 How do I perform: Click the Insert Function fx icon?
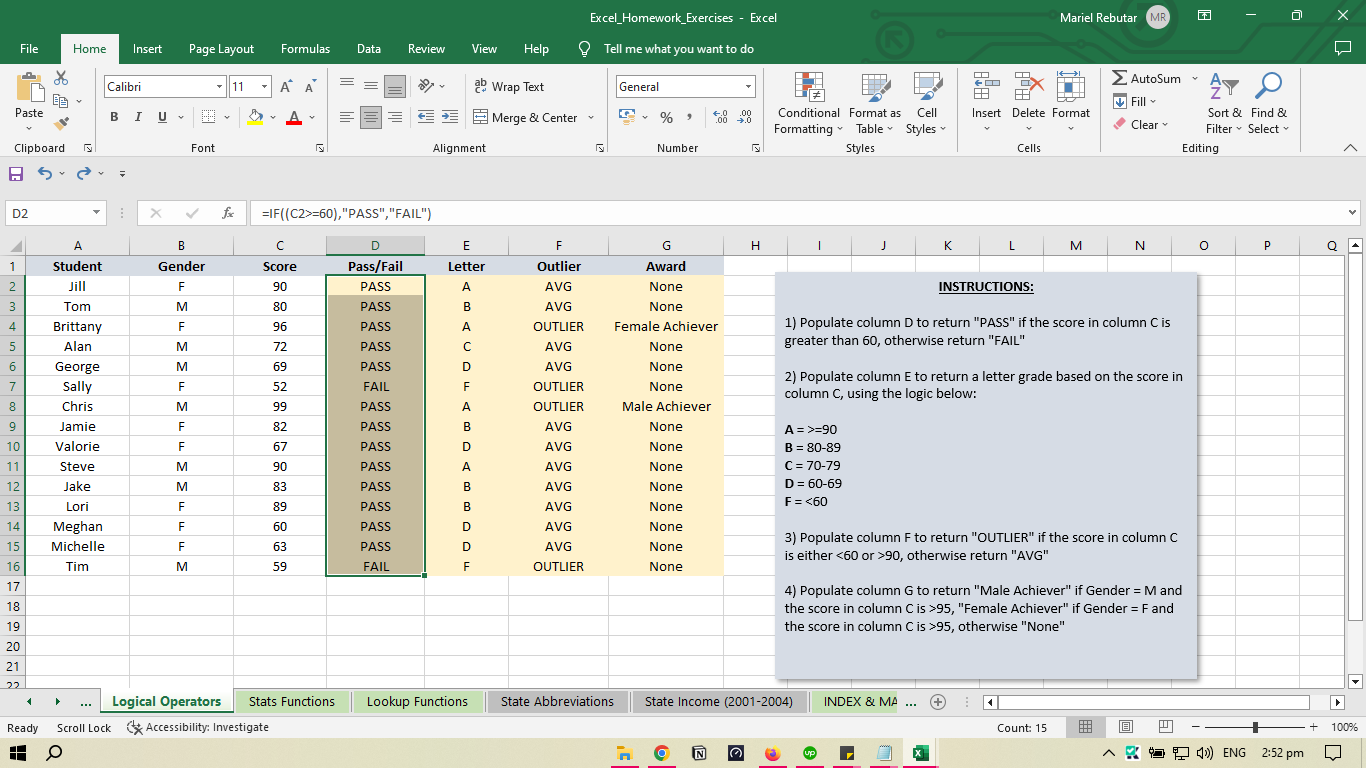tap(228, 213)
